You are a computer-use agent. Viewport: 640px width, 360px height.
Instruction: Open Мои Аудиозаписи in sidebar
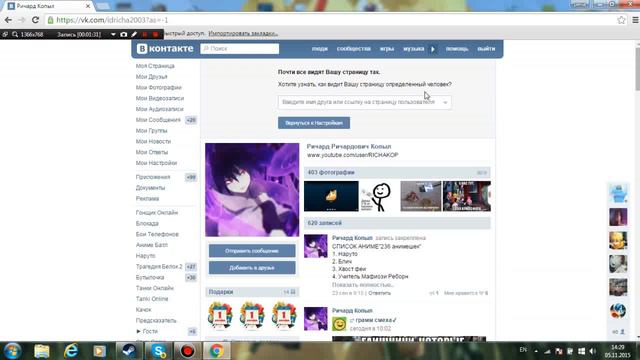[x=160, y=109]
